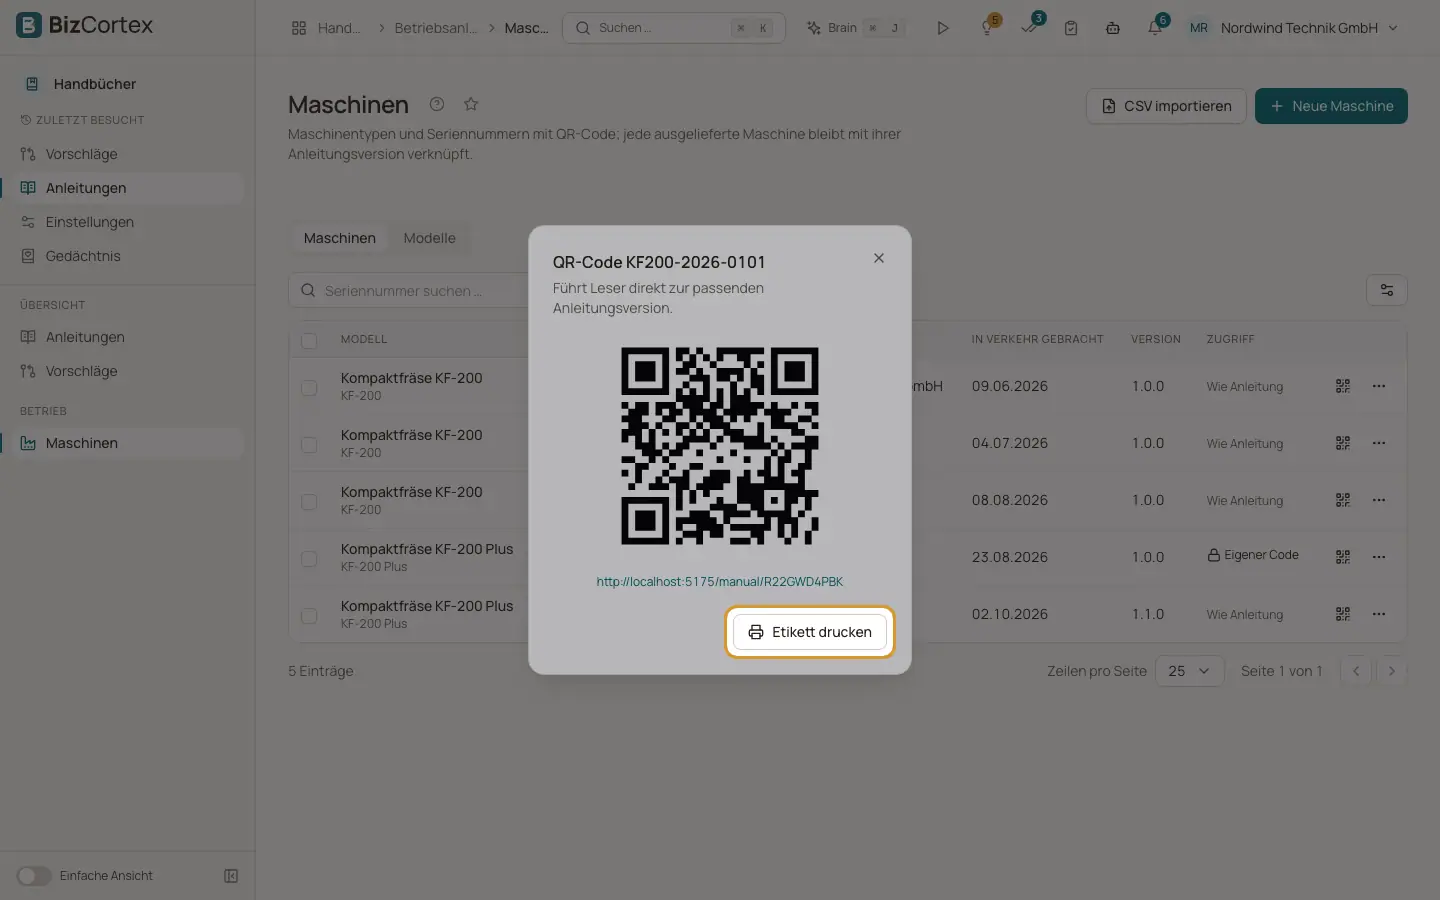Screen dimensions: 1440x900
Task: Open the Brain button in the top bar
Action: (854, 28)
